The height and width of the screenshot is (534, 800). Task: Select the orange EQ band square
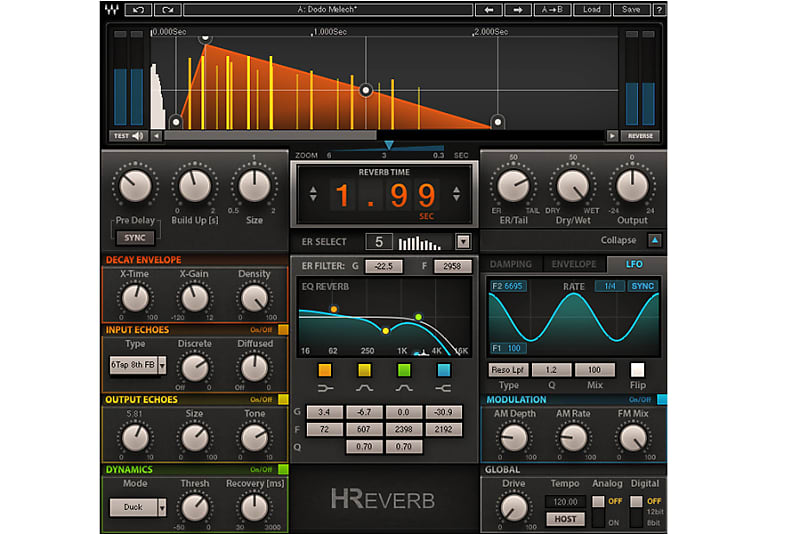(x=324, y=370)
